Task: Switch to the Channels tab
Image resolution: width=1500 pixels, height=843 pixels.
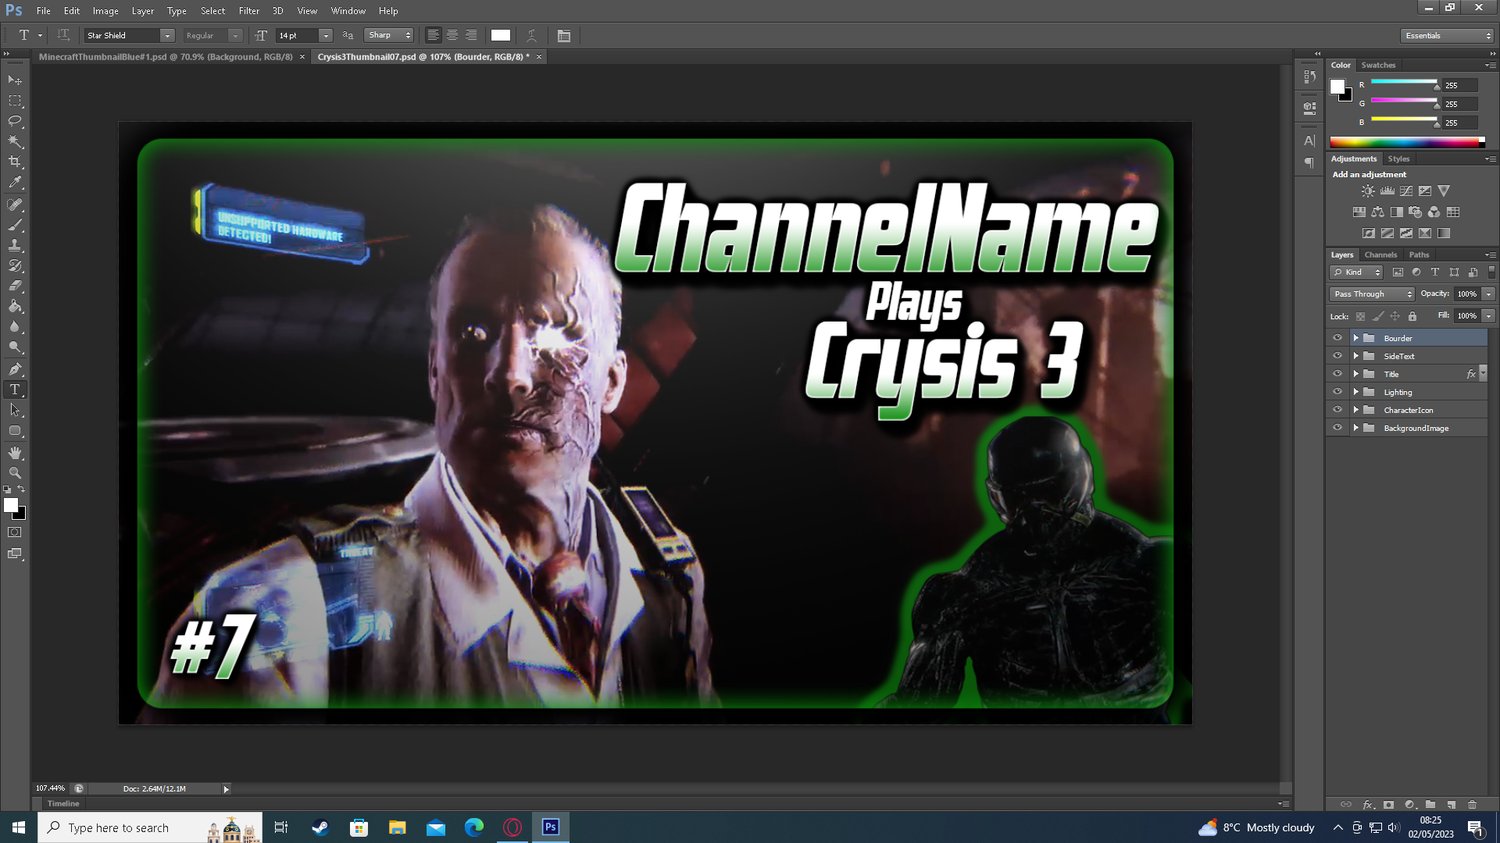Action: [x=1380, y=255]
